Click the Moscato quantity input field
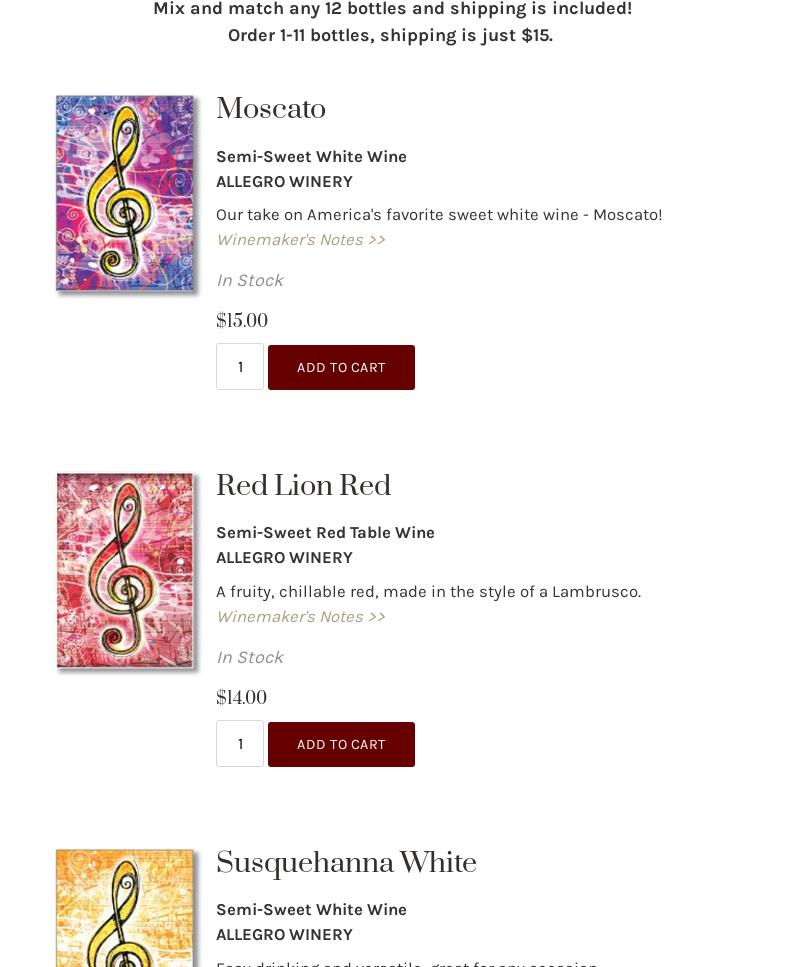 pyautogui.click(x=240, y=367)
